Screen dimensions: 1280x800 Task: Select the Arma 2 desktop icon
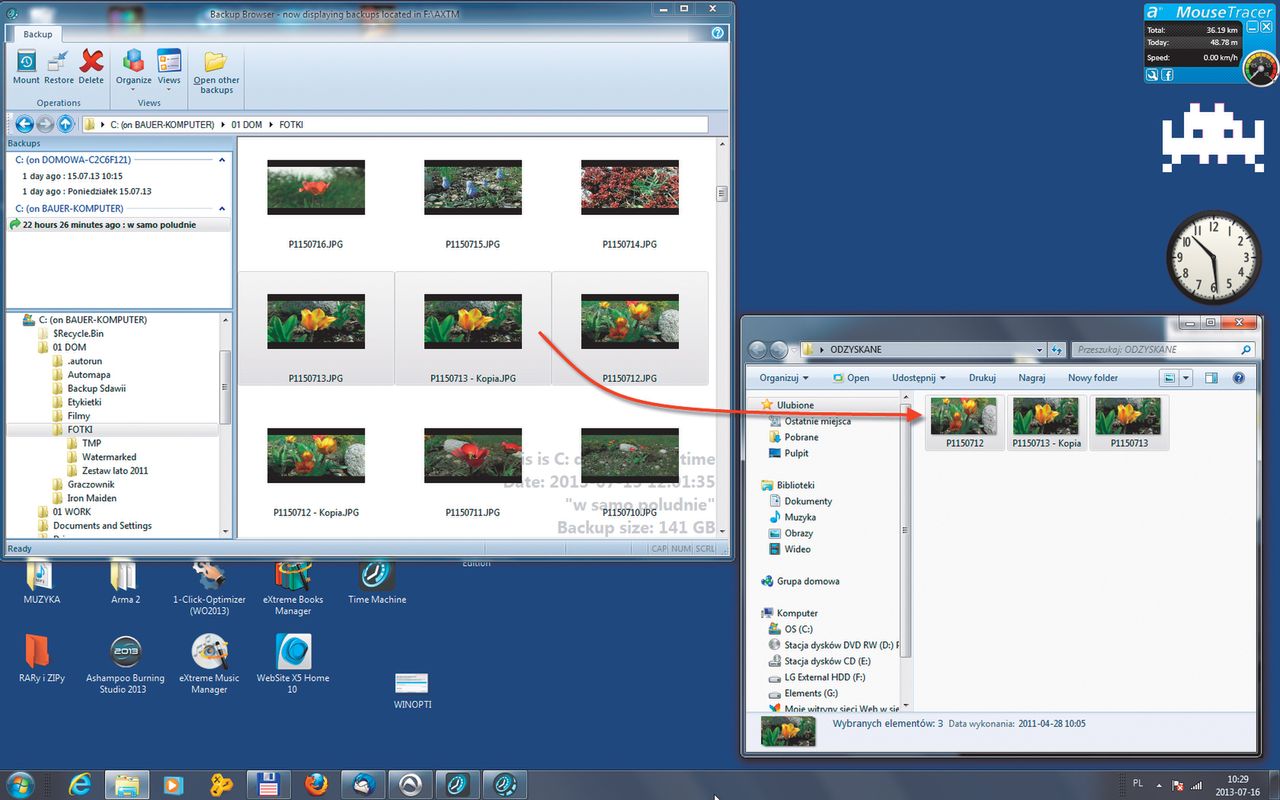point(125,583)
